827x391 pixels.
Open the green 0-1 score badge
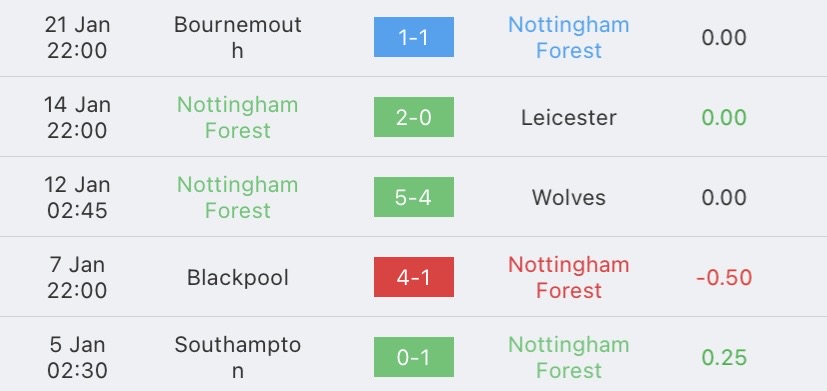(414, 357)
